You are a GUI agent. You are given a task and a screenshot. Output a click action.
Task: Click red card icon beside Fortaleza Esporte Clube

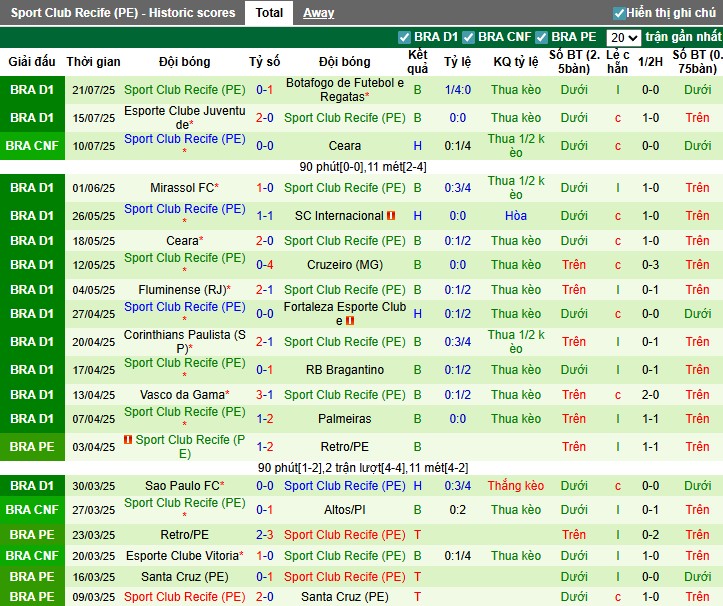click(x=350, y=321)
